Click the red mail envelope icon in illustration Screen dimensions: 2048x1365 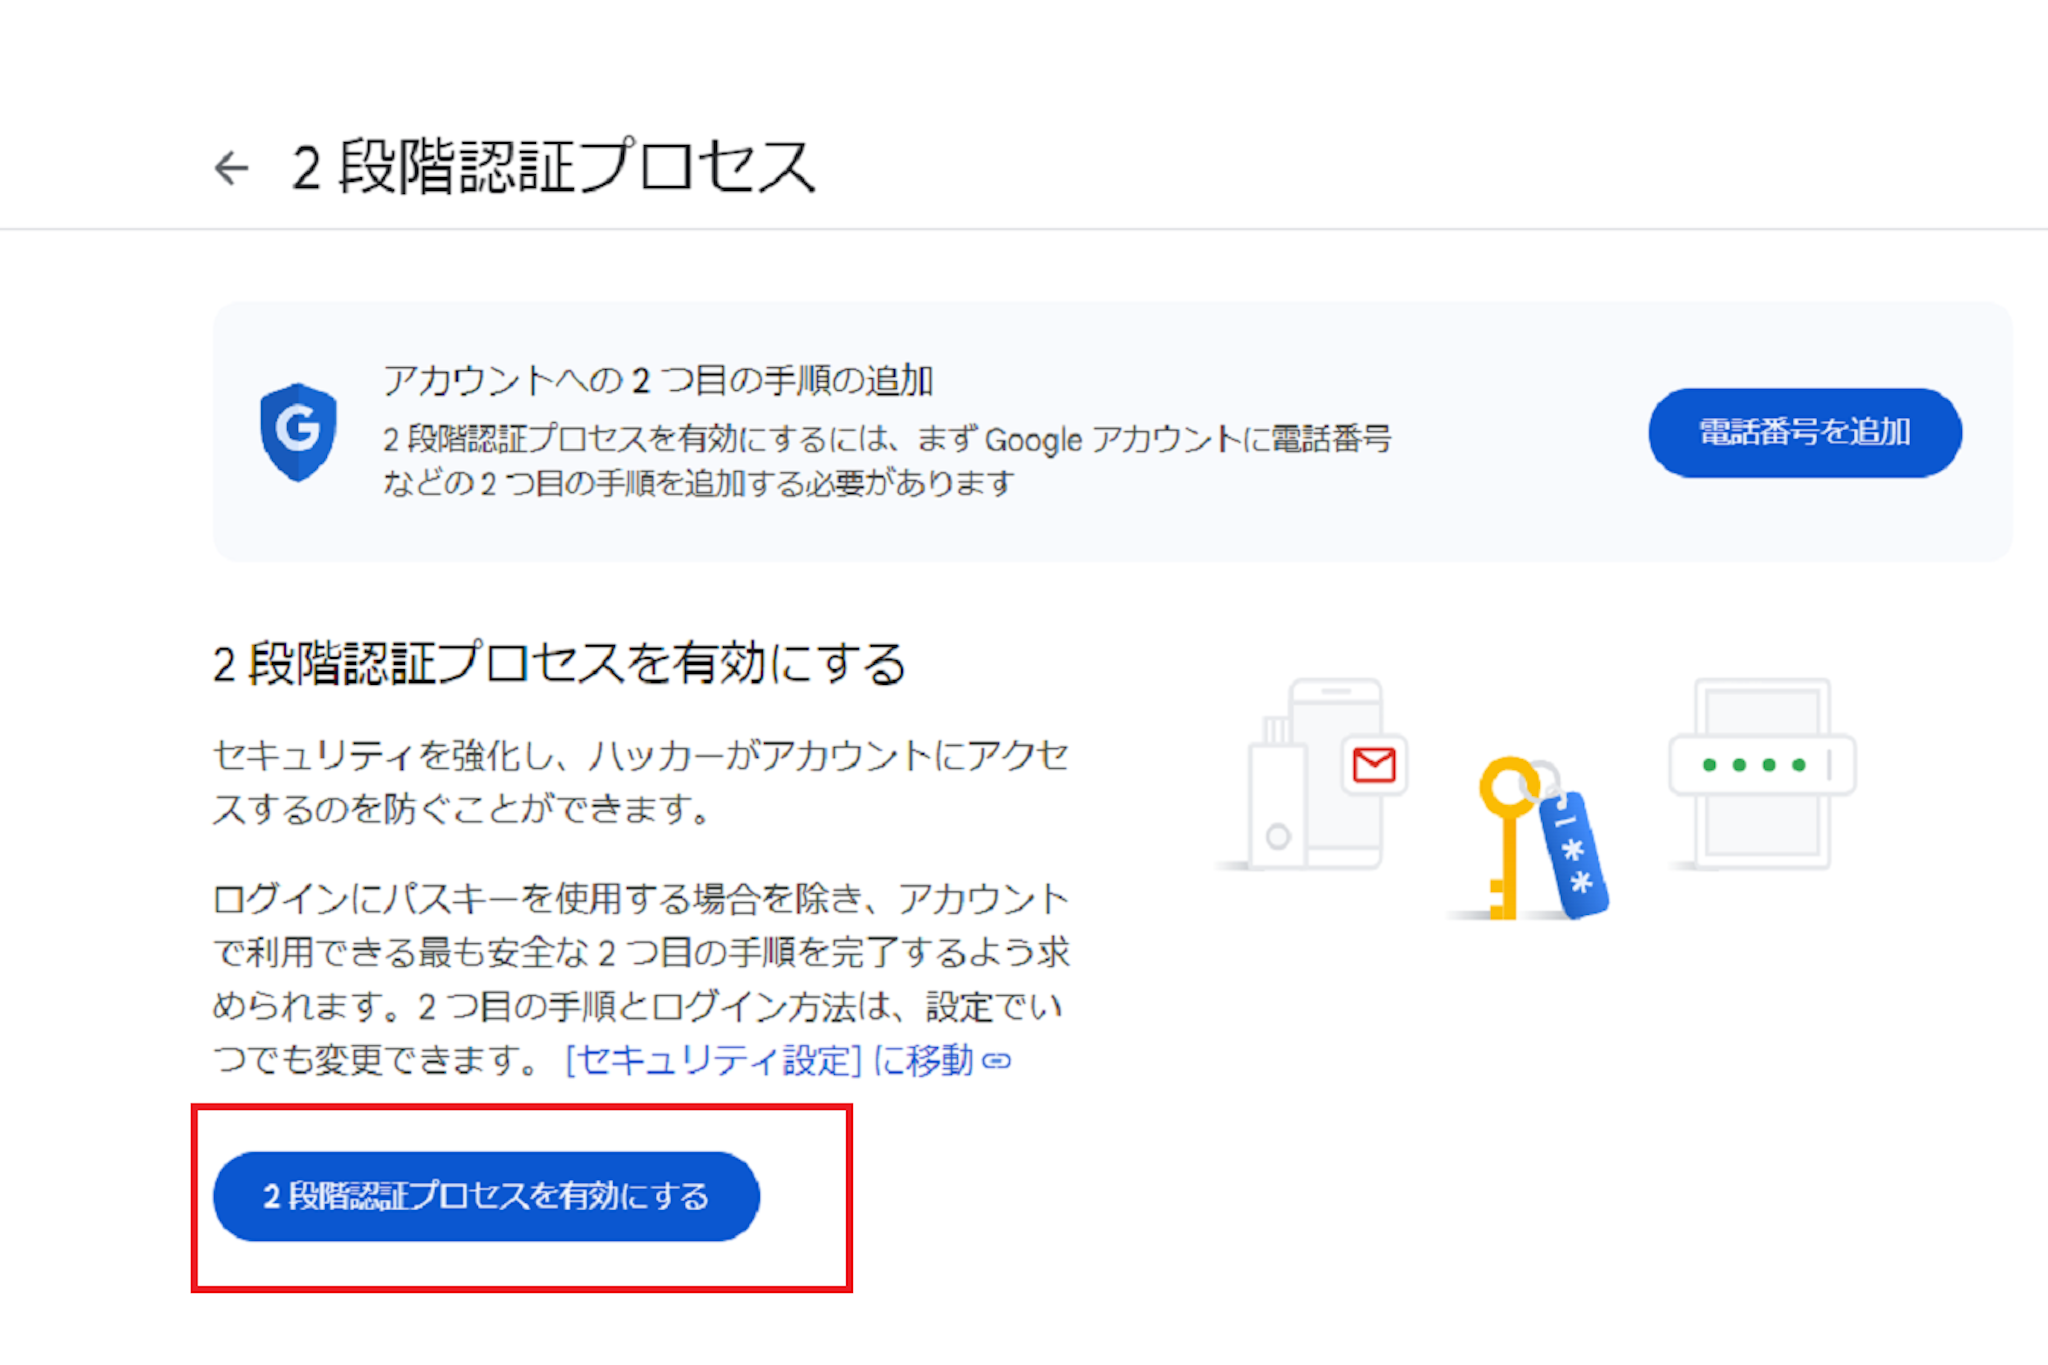[1374, 766]
